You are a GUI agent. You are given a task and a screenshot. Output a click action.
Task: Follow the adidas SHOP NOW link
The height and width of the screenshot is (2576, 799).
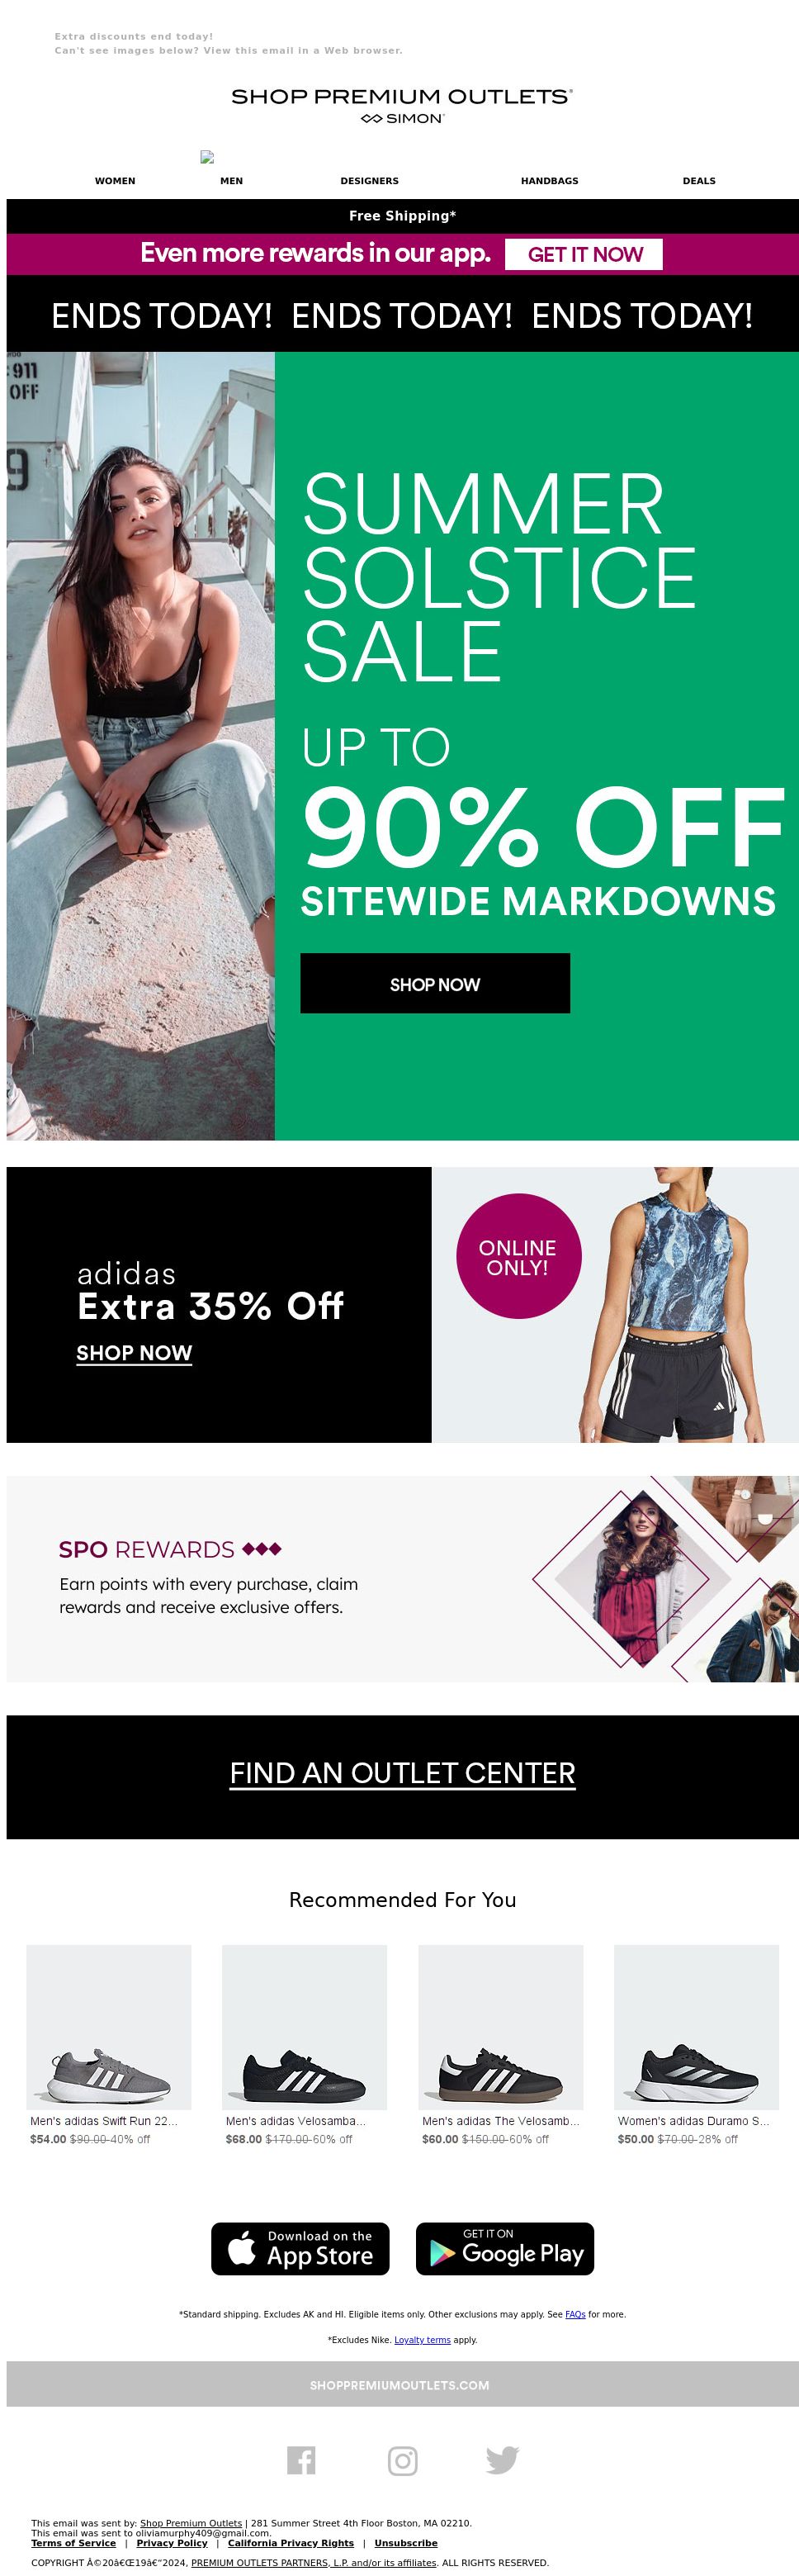coord(134,1352)
